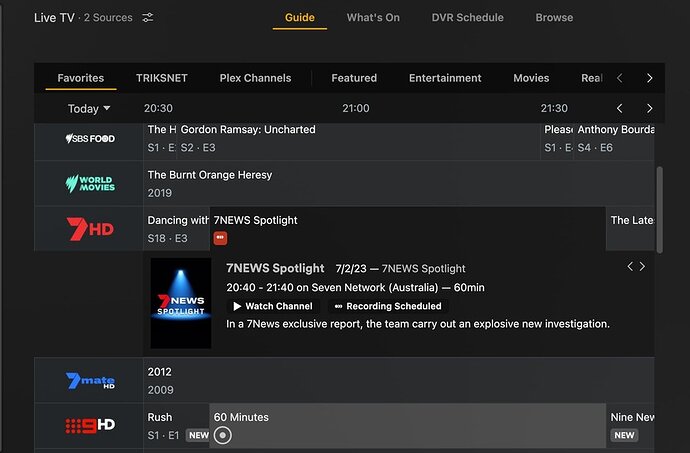
Task: Switch to the What's On tab
Action: coord(373,17)
